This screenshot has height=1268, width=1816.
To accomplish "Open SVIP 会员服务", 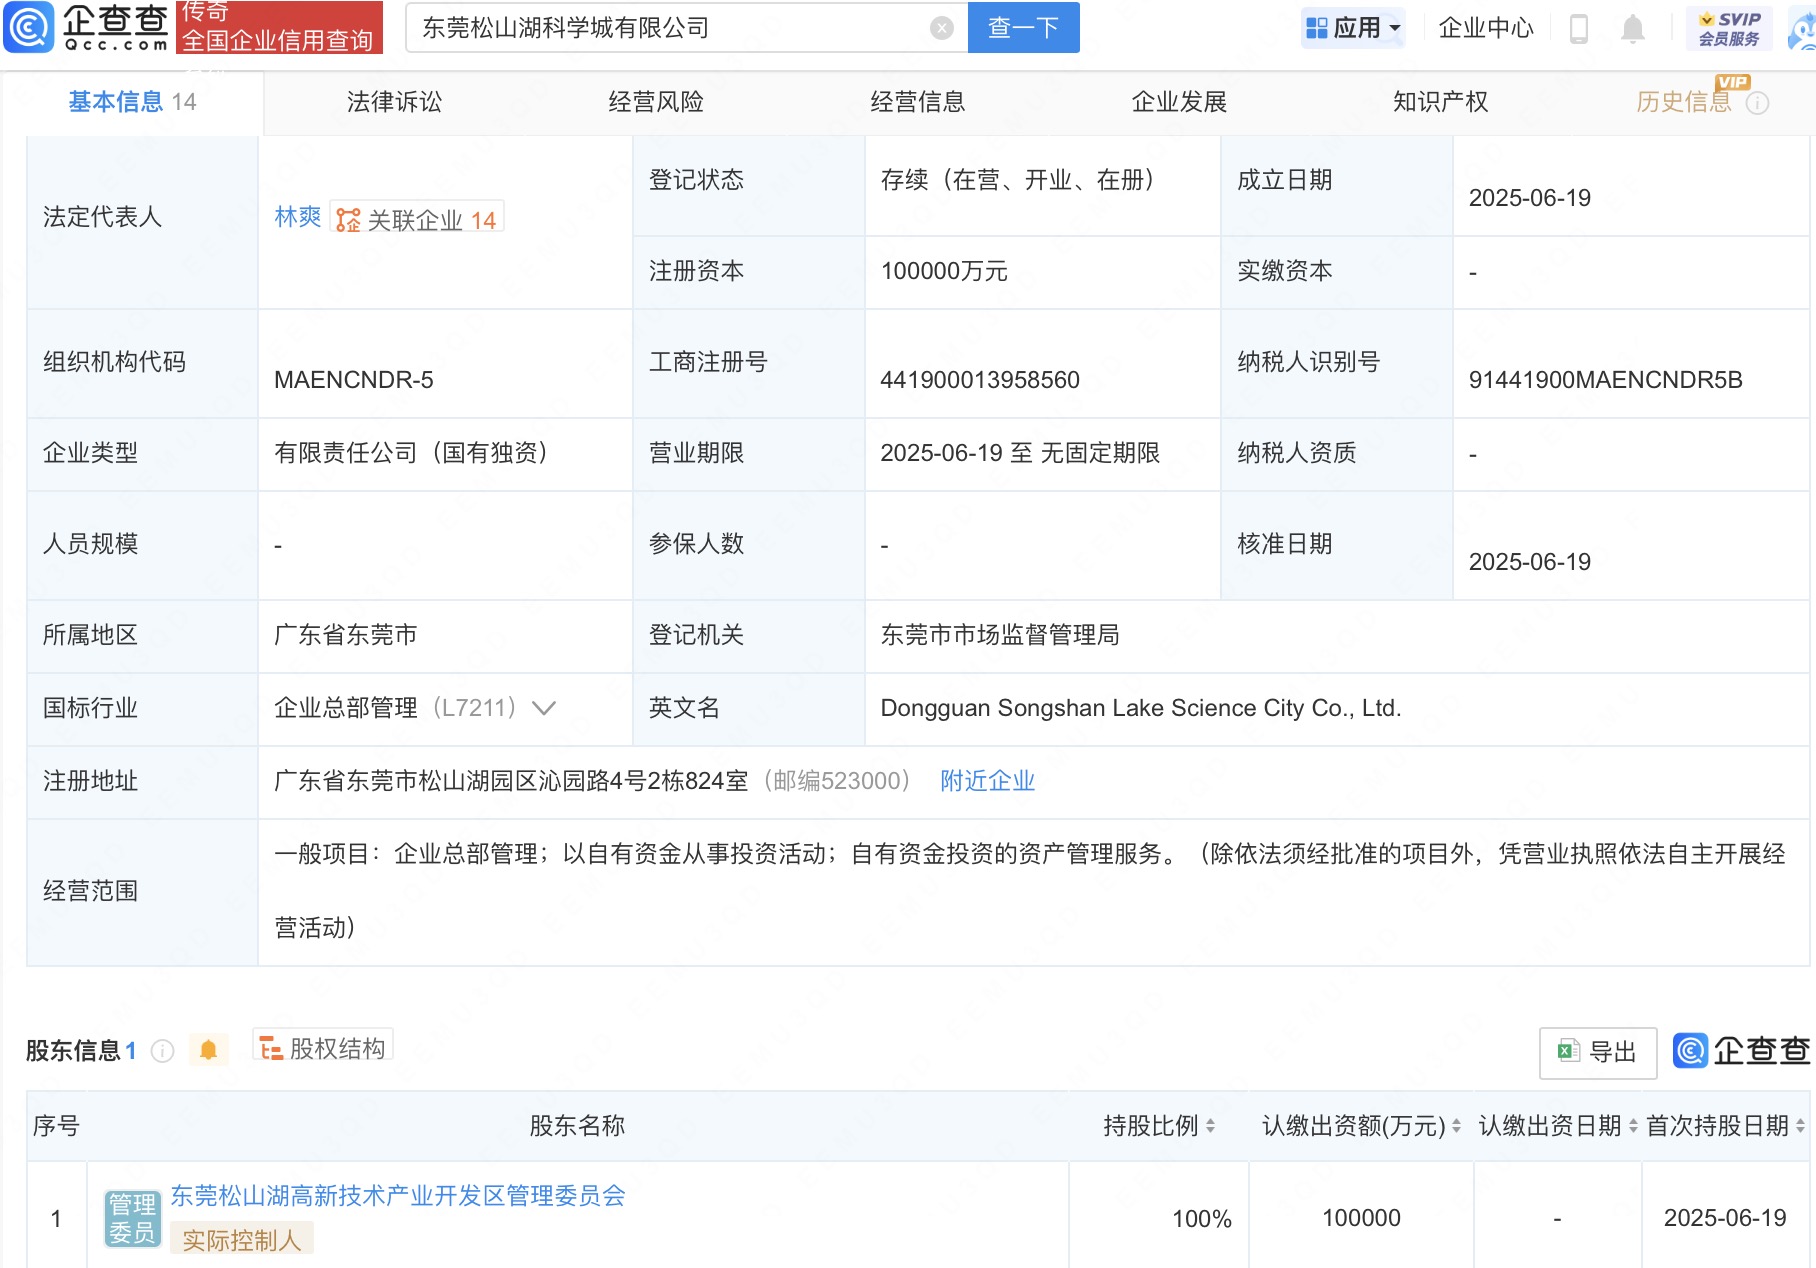I will point(1728,28).
